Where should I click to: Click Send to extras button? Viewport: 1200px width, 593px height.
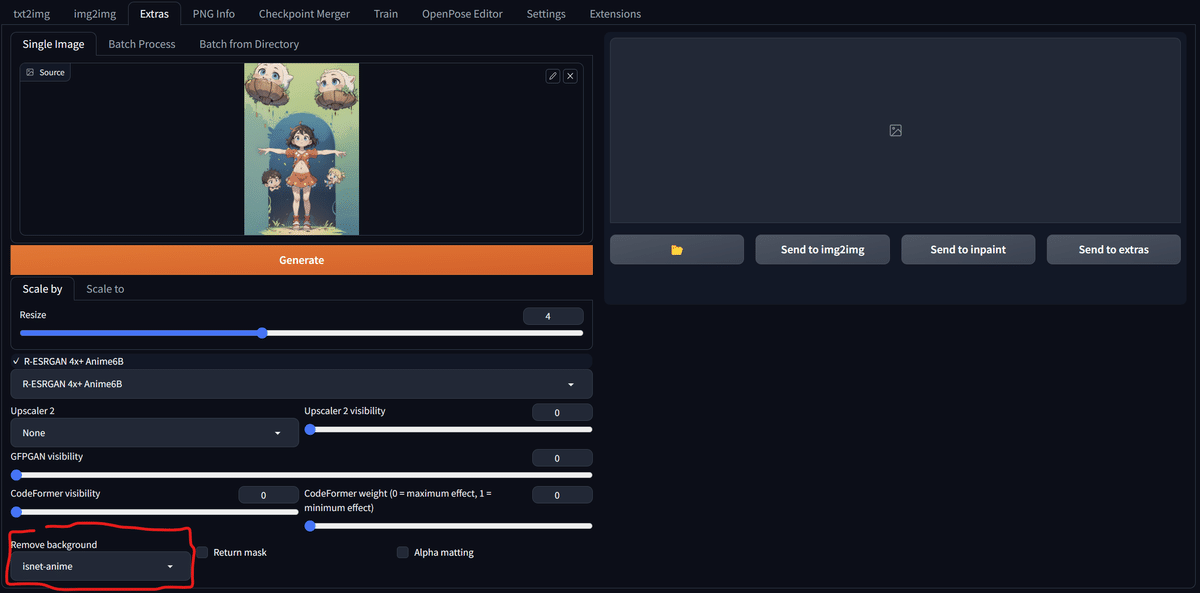click(x=1114, y=250)
